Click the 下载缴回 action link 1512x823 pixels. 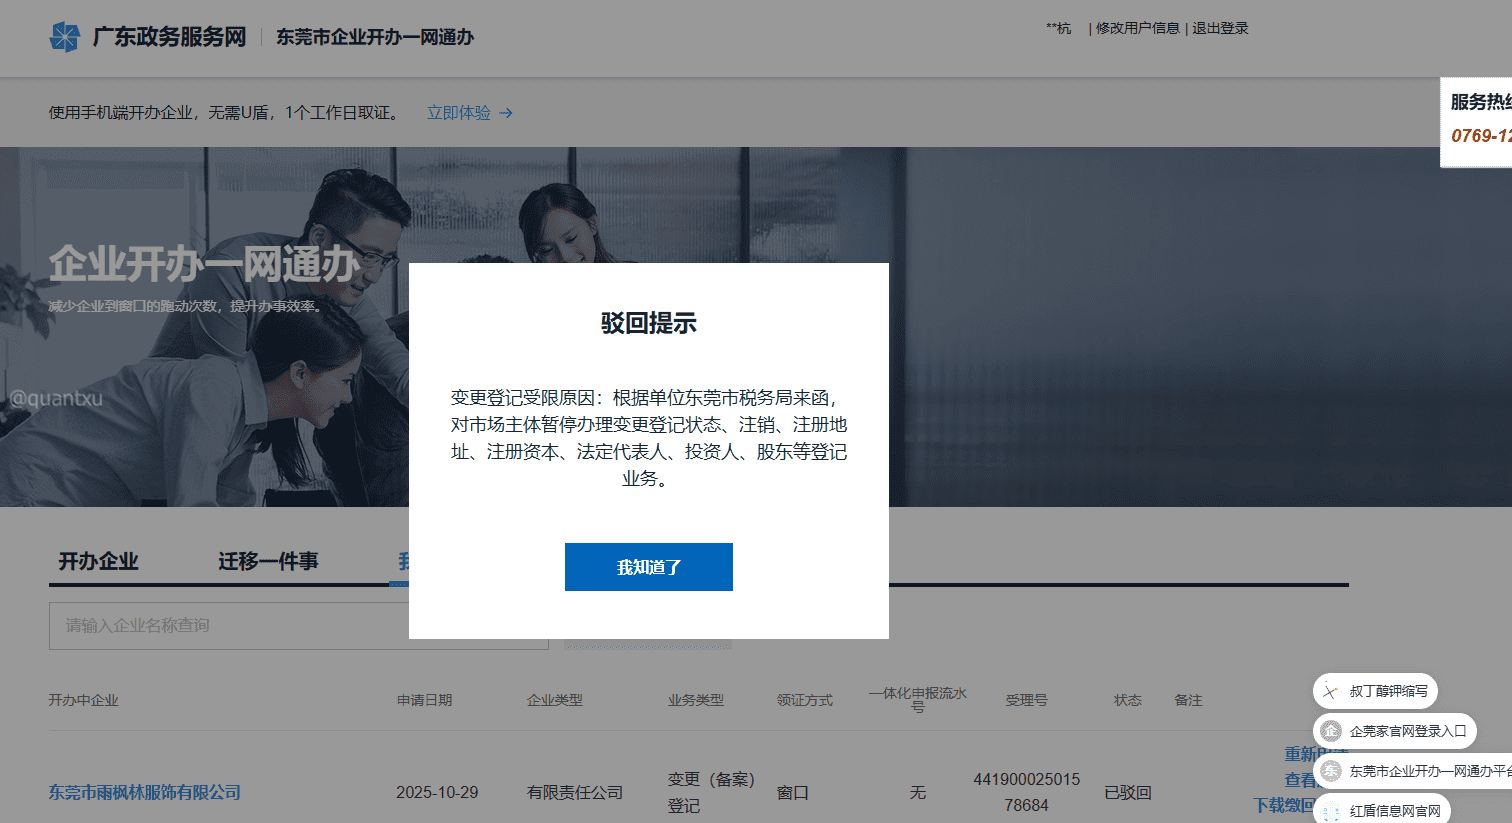coord(1283,805)
